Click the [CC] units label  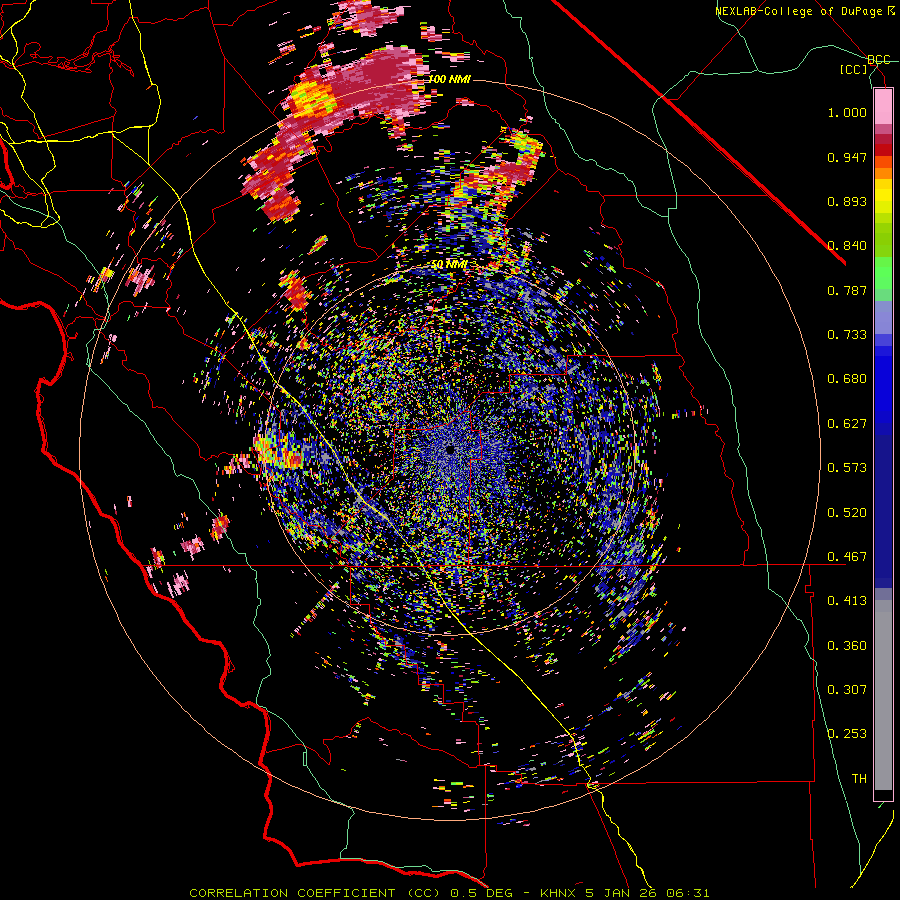coord(854,69)
